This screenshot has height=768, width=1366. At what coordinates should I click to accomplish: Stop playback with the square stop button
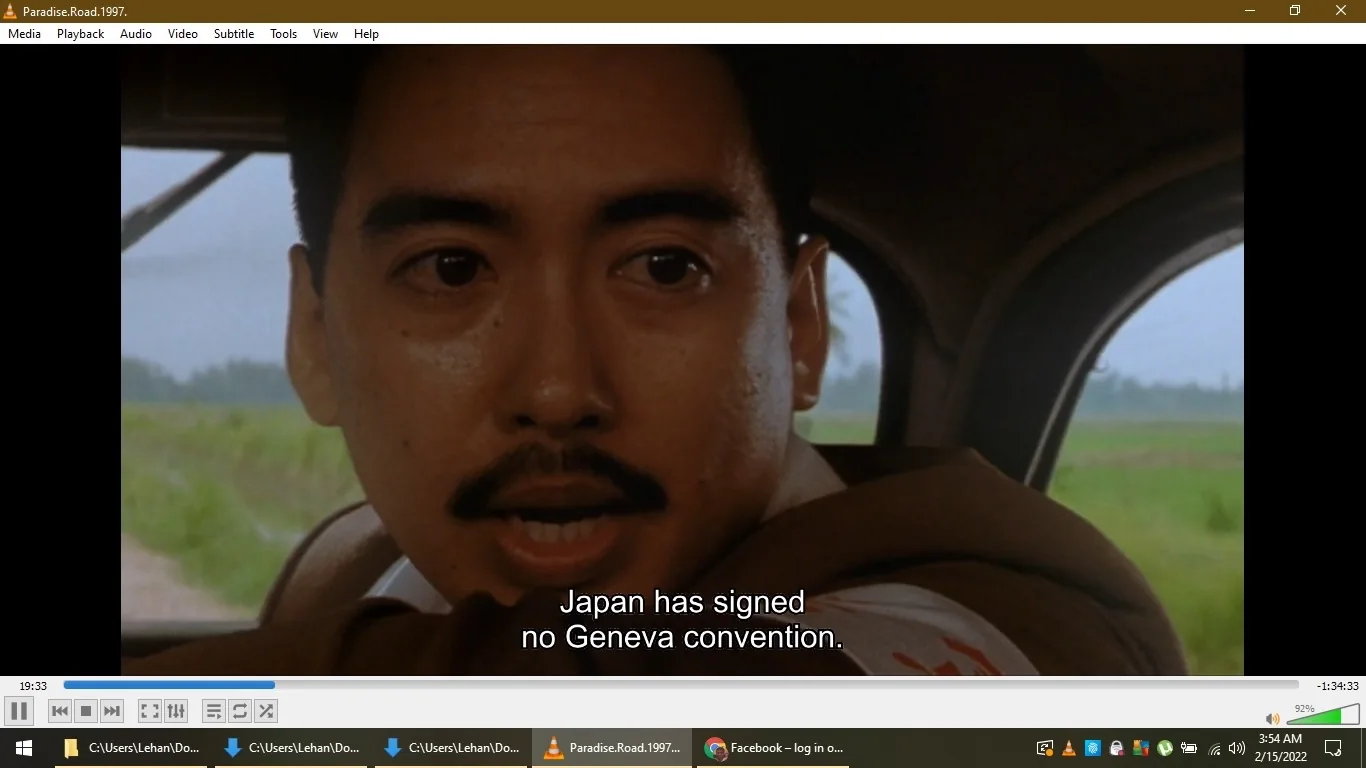tap(86, 711)
